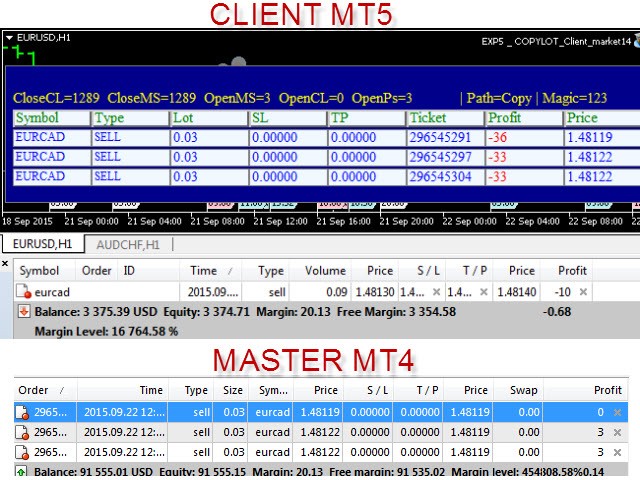The height and width of the screenshot is (480, 640).
Task: Close the MT5 eurcad position via profit X
Action: pos(583,291)
